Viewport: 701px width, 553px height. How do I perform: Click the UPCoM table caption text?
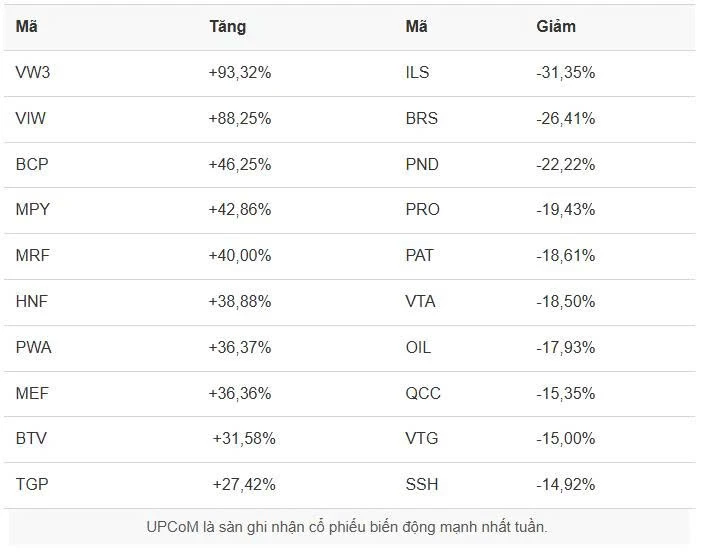pyautogui.click(x=347, y=526)
